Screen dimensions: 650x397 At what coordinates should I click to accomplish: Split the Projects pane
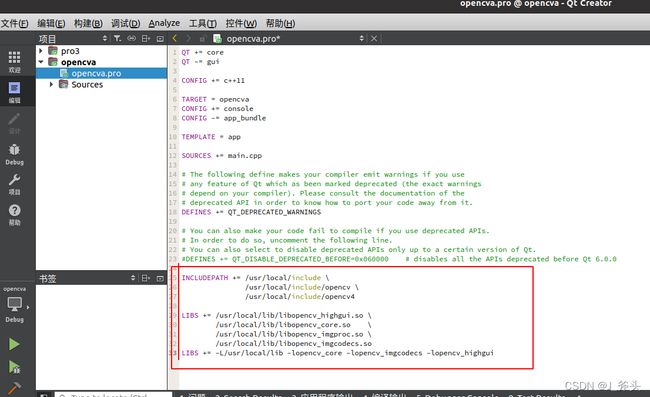tap(146, 39)
